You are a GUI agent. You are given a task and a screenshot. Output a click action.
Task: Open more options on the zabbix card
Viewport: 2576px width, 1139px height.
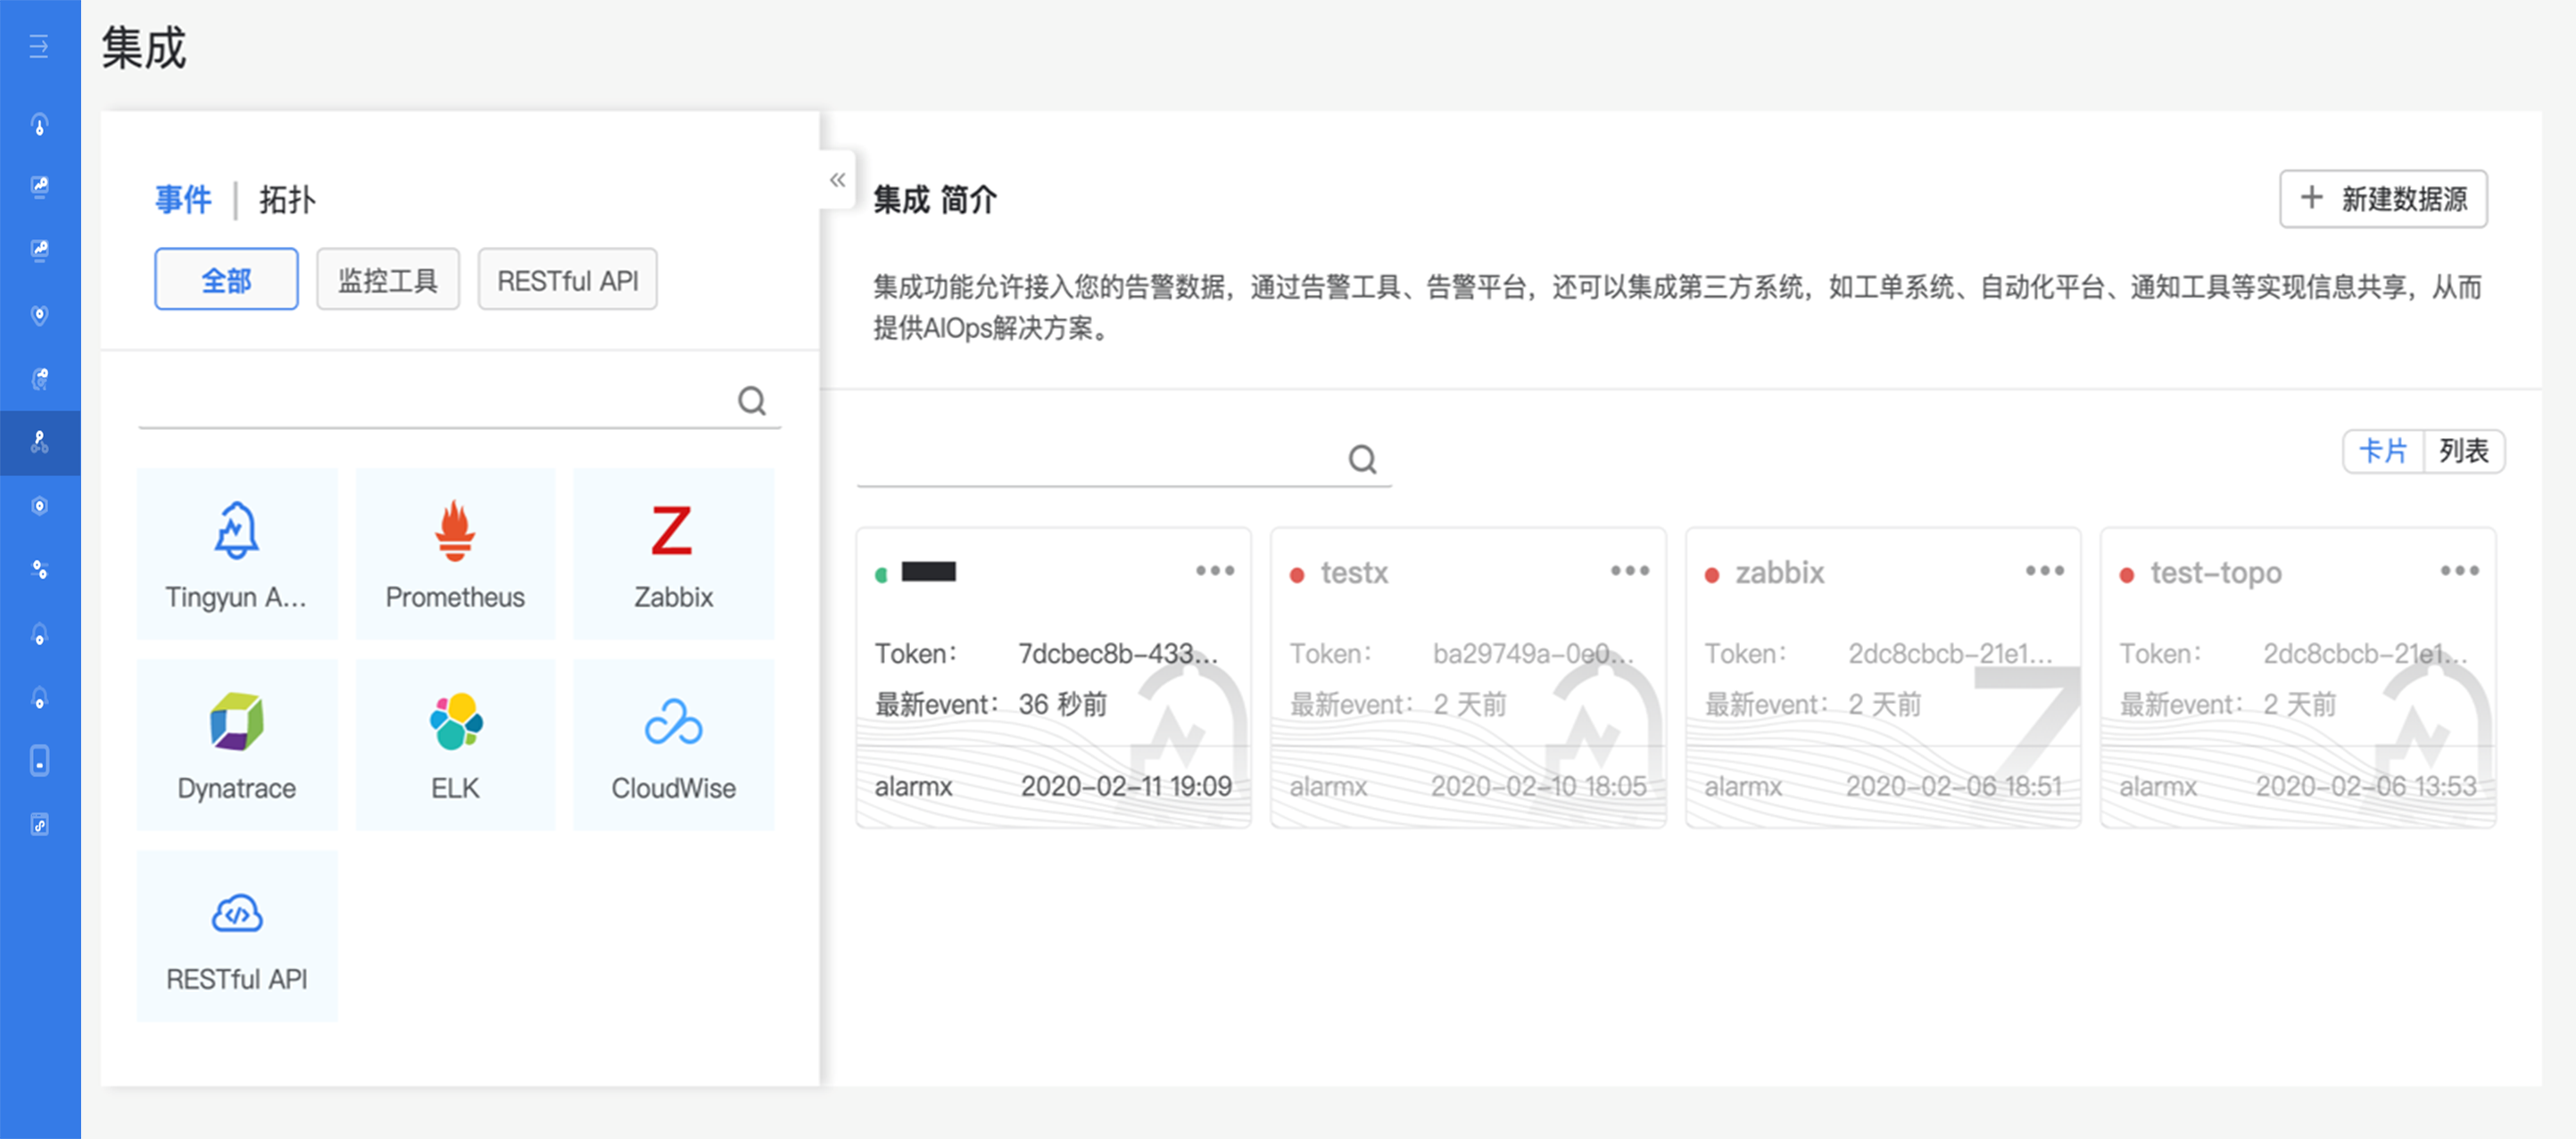pyautogui.click(x=2044, y=570)
